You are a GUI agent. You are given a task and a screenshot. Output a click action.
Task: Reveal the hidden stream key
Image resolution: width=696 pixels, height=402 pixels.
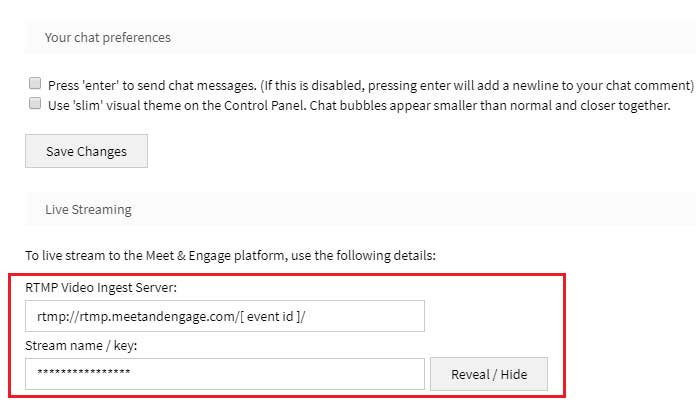[489, 374]
